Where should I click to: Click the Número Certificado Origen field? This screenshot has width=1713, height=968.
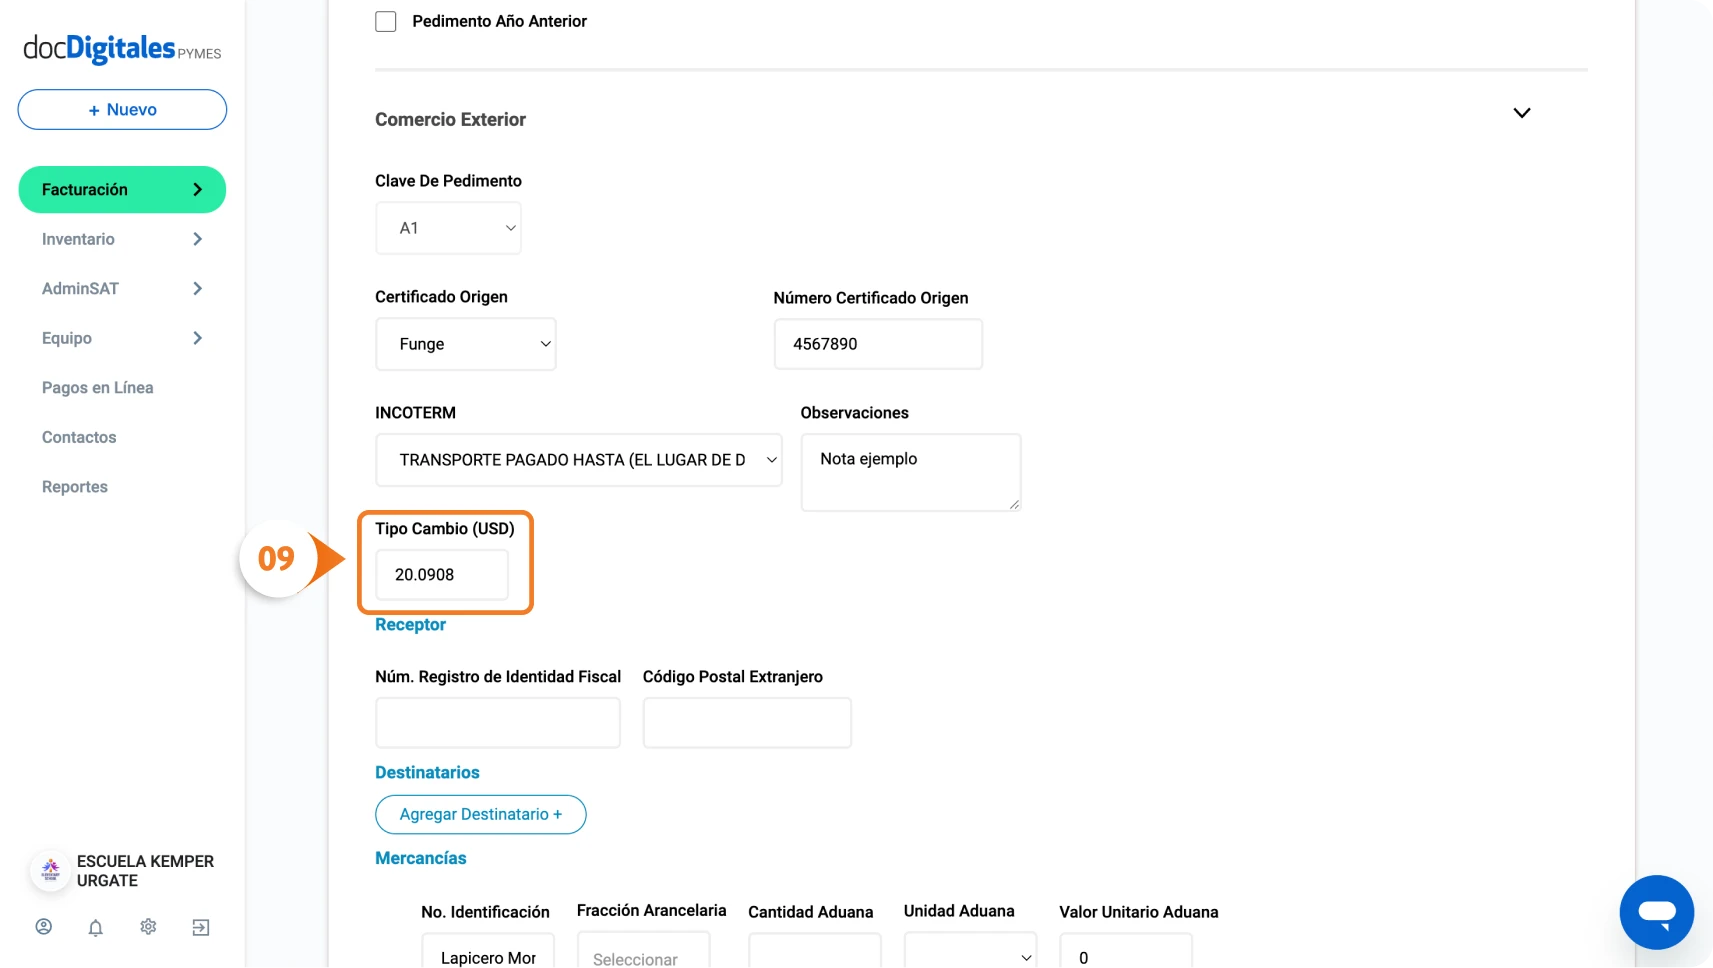[878, 344]
